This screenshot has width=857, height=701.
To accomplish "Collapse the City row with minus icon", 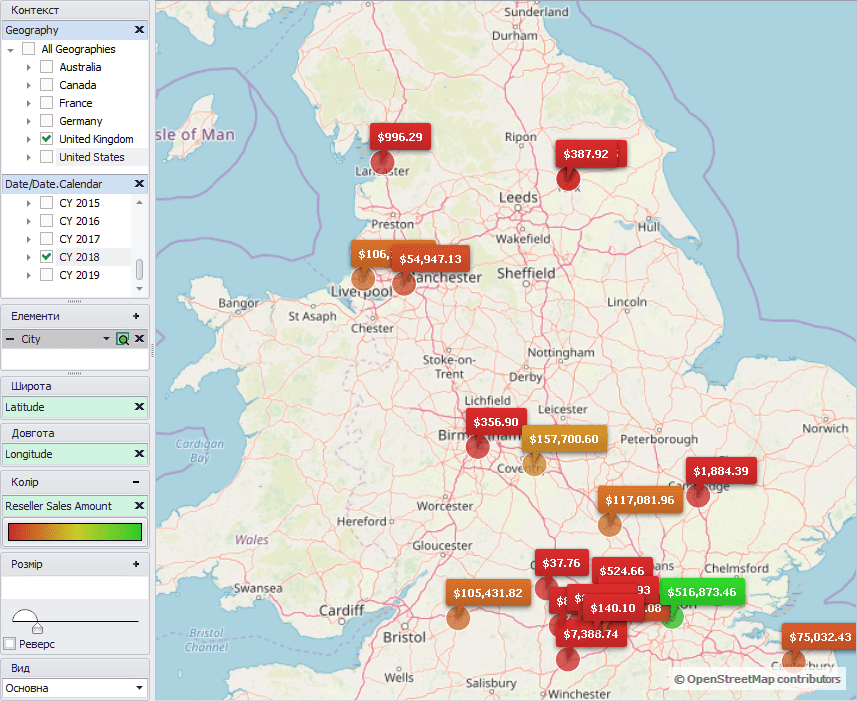I will (x=10, y=339).
